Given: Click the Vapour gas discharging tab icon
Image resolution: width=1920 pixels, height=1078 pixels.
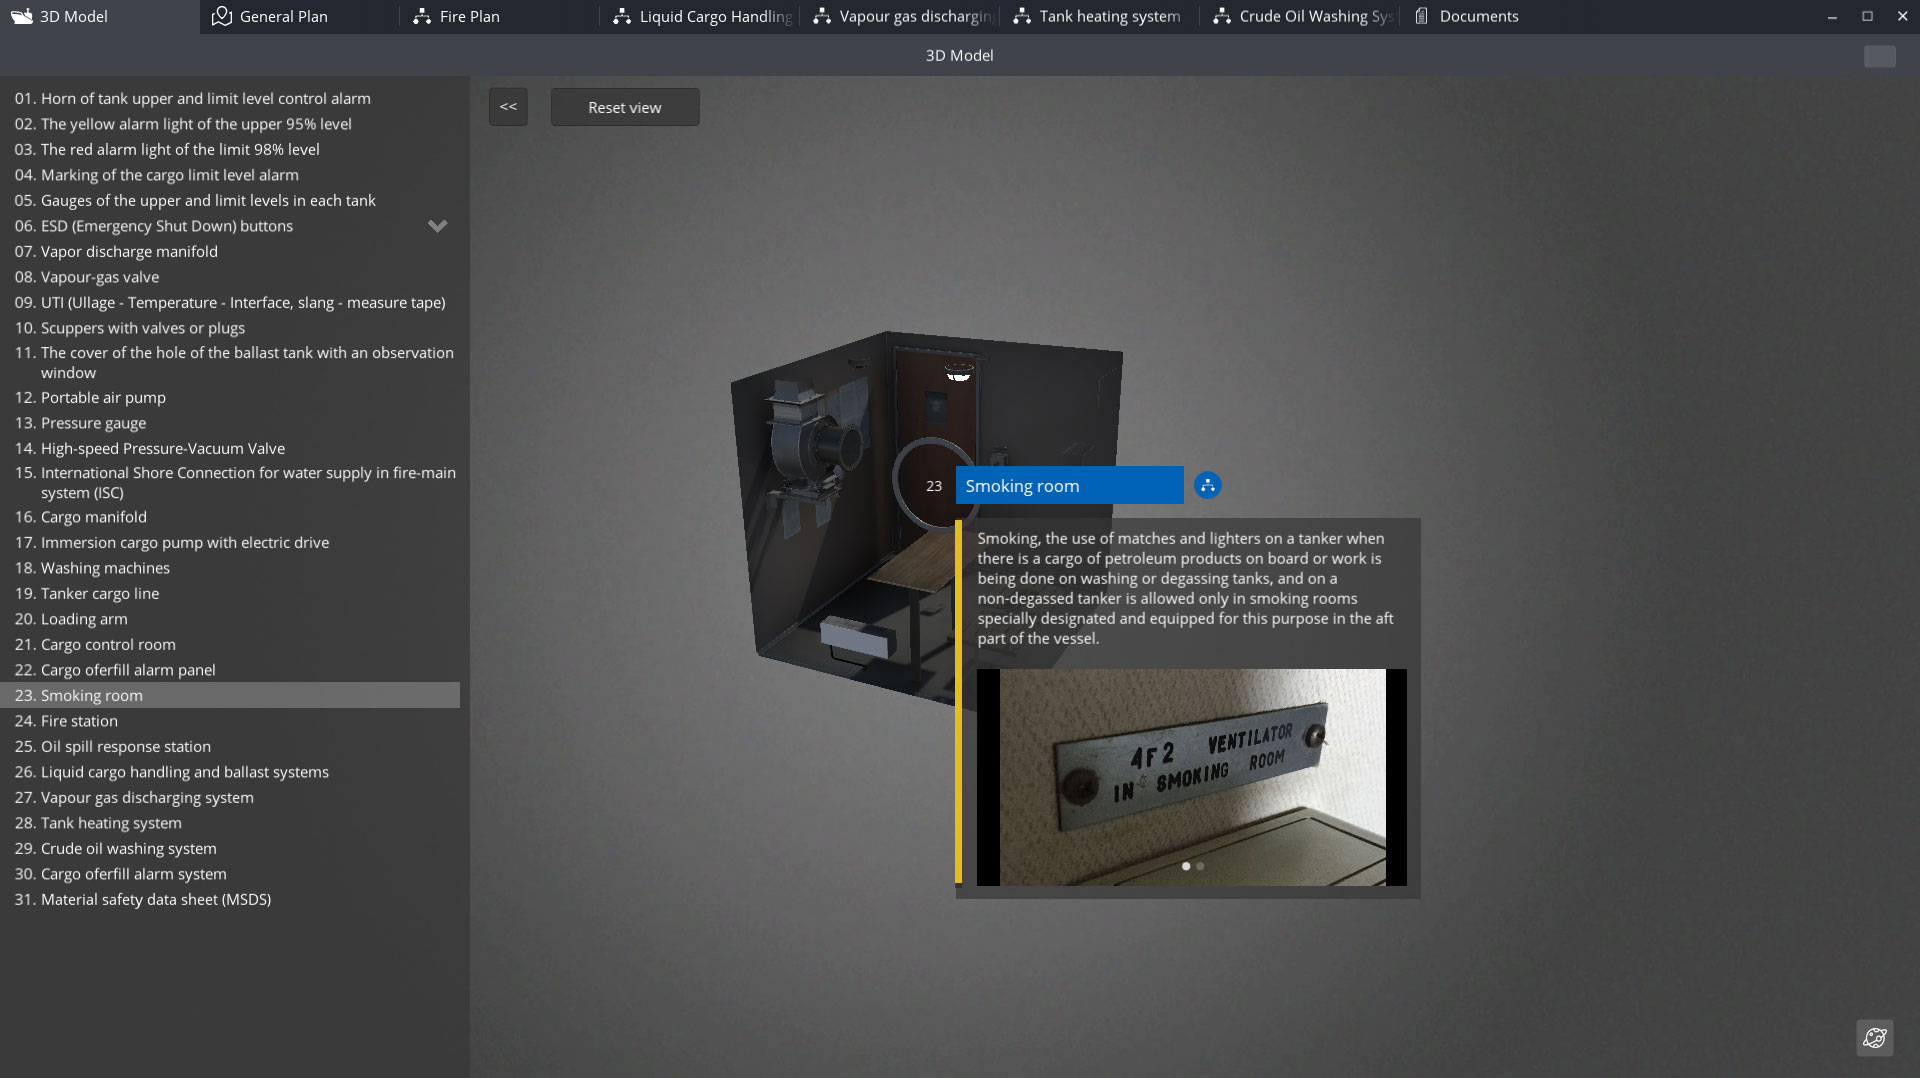Looking at the screenshot, I should [x=822, y=16].
